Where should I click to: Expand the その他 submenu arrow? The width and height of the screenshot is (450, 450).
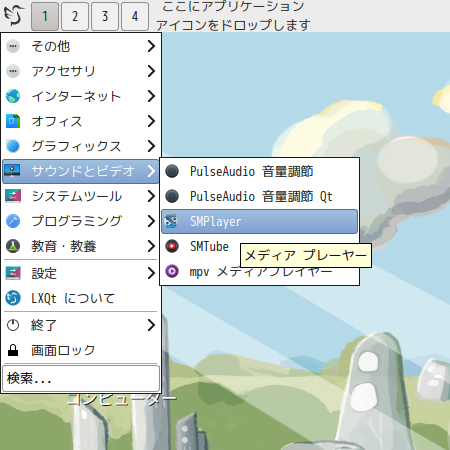pyautogui.click(x=151, y=46)
